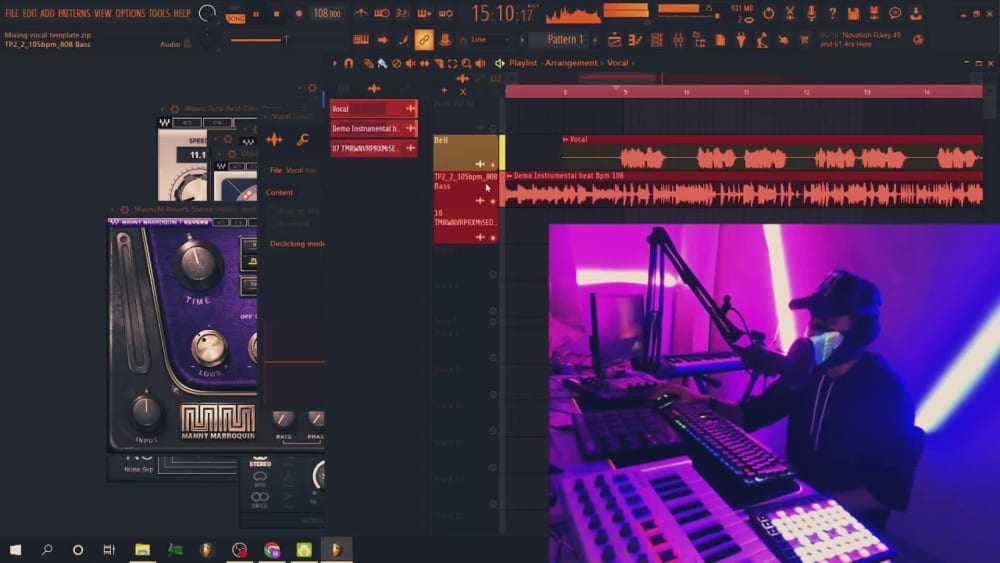Click the shopping cart store icon
1000x563 pixels.
coord(804,40)
